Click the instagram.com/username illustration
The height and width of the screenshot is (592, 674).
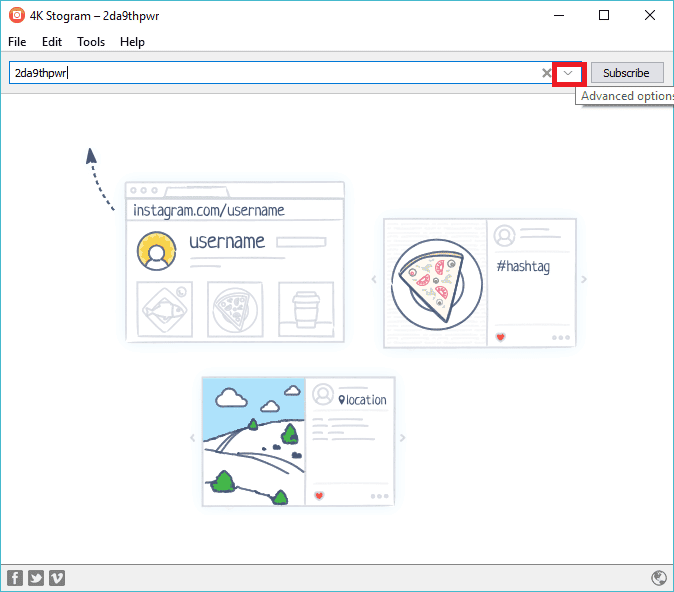click(x=235, y=262)
